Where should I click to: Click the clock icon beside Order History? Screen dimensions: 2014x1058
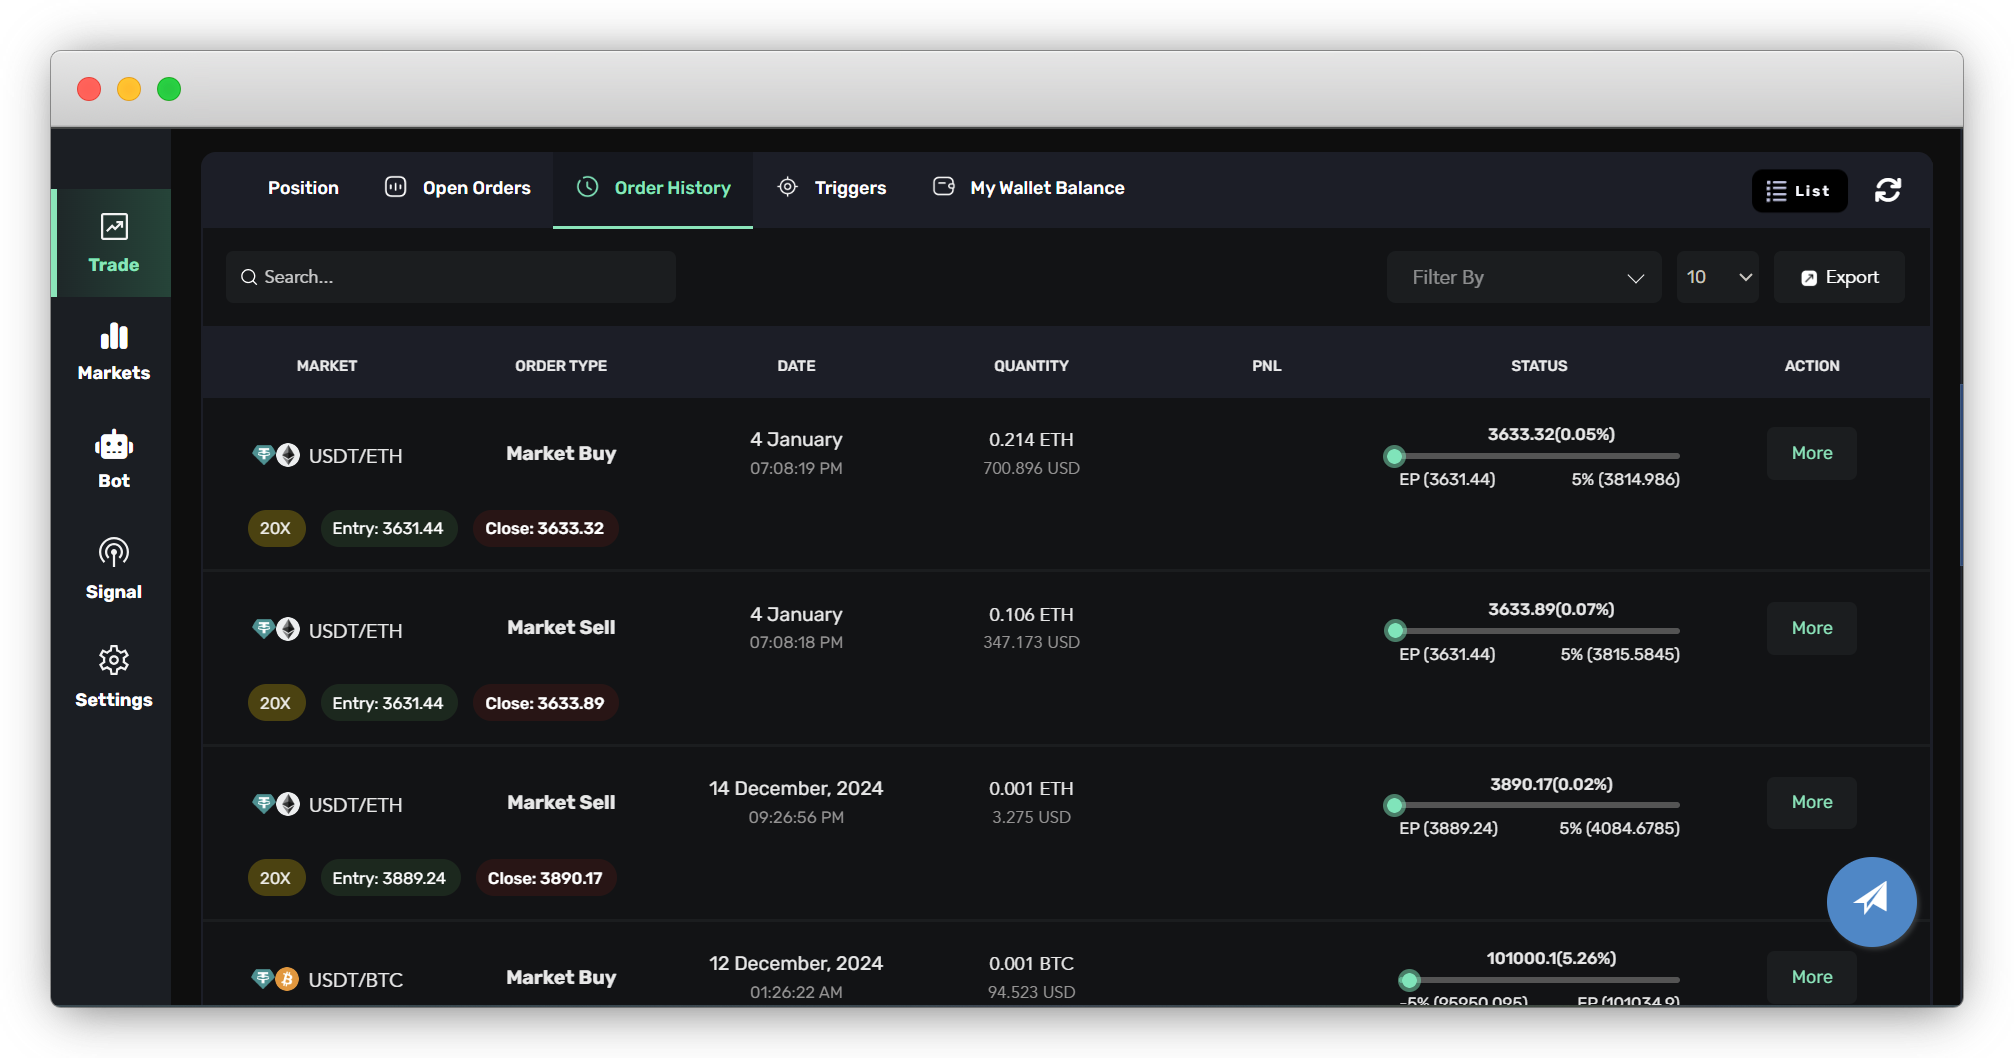pyautogui.click(x=587, y=187)
